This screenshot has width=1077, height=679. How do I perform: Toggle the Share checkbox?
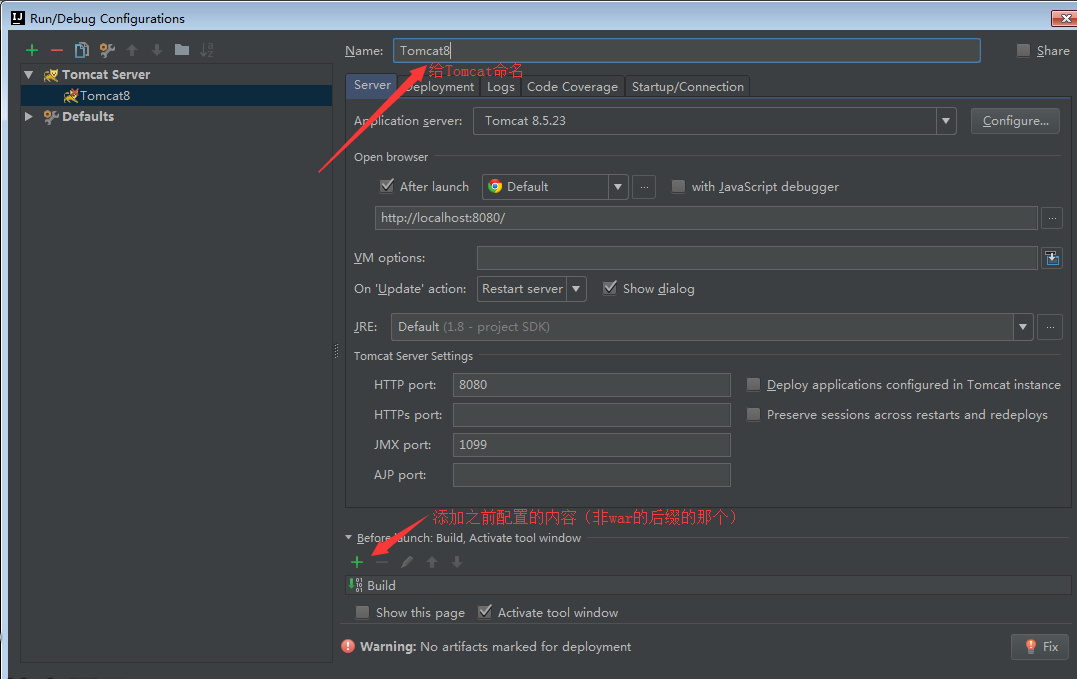click(x=1023, y=50)
